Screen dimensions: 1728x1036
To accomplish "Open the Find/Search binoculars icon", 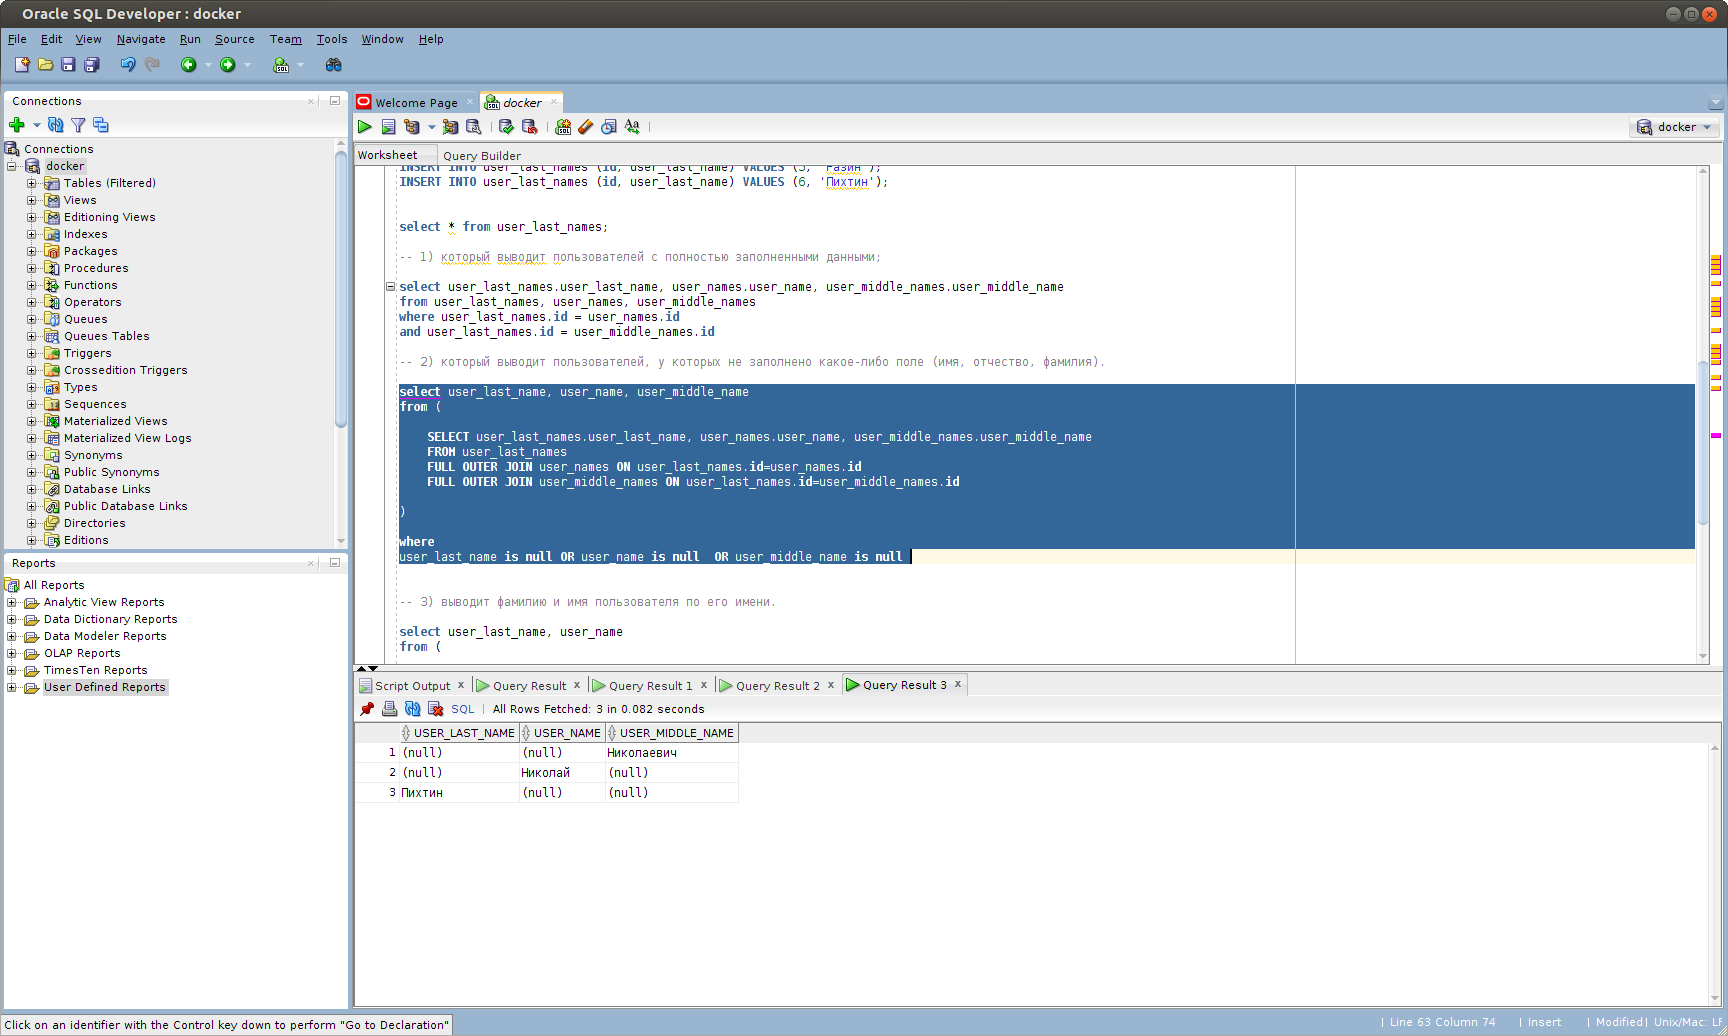I will coord(333,64).
